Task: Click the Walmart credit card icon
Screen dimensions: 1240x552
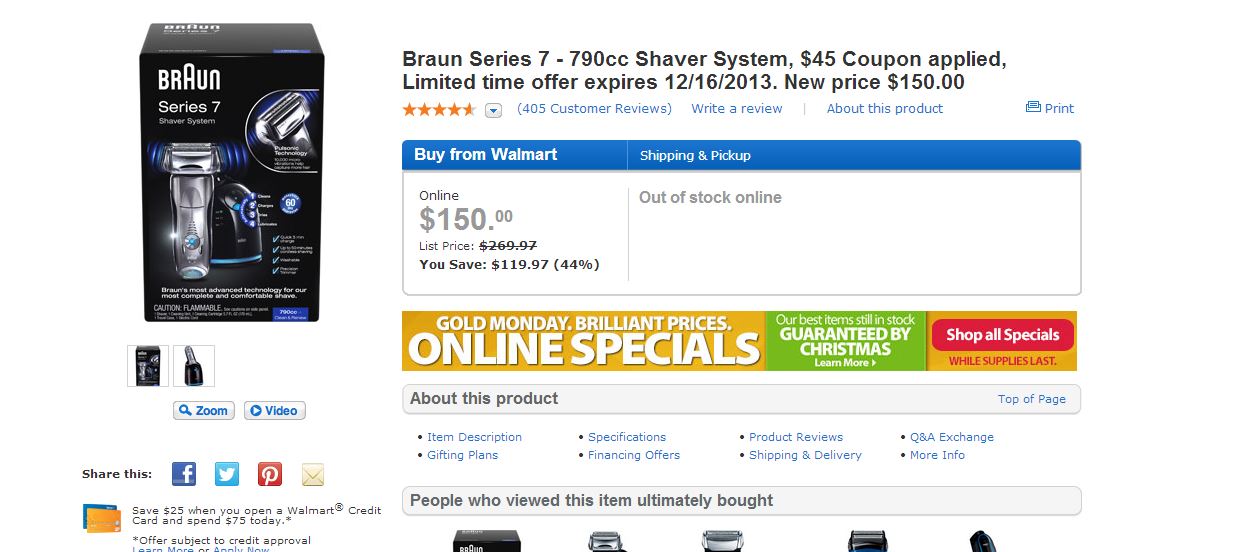Action: point(102,517)
